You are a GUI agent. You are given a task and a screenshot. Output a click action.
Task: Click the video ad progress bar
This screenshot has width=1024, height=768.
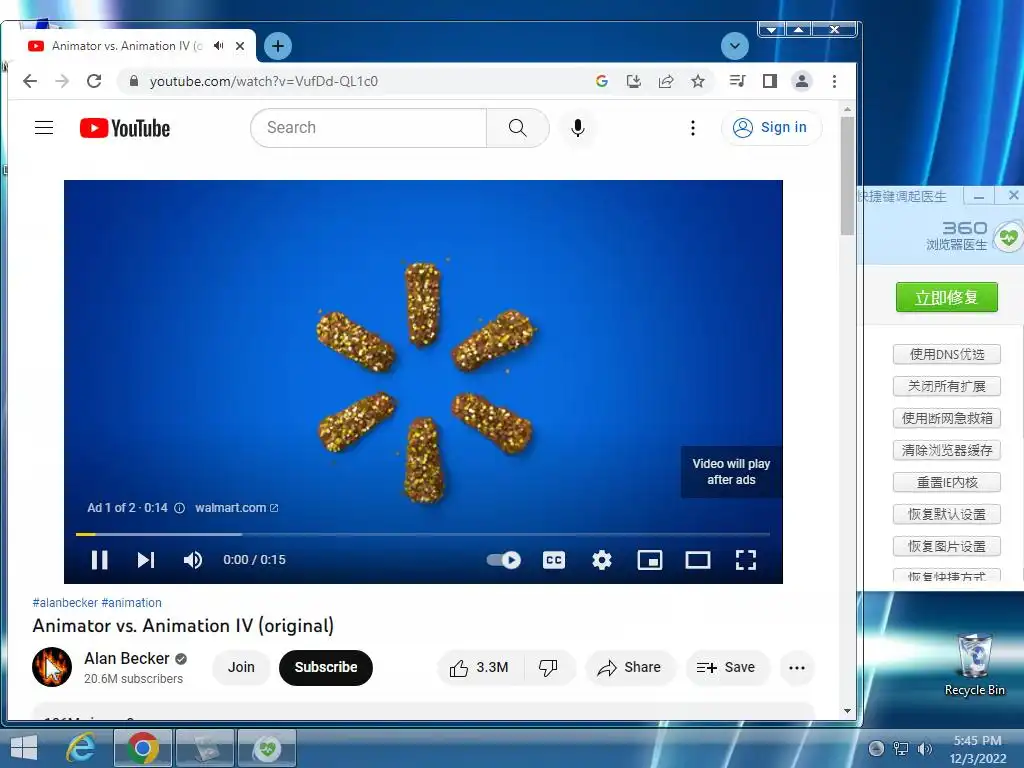coord(423,534)
